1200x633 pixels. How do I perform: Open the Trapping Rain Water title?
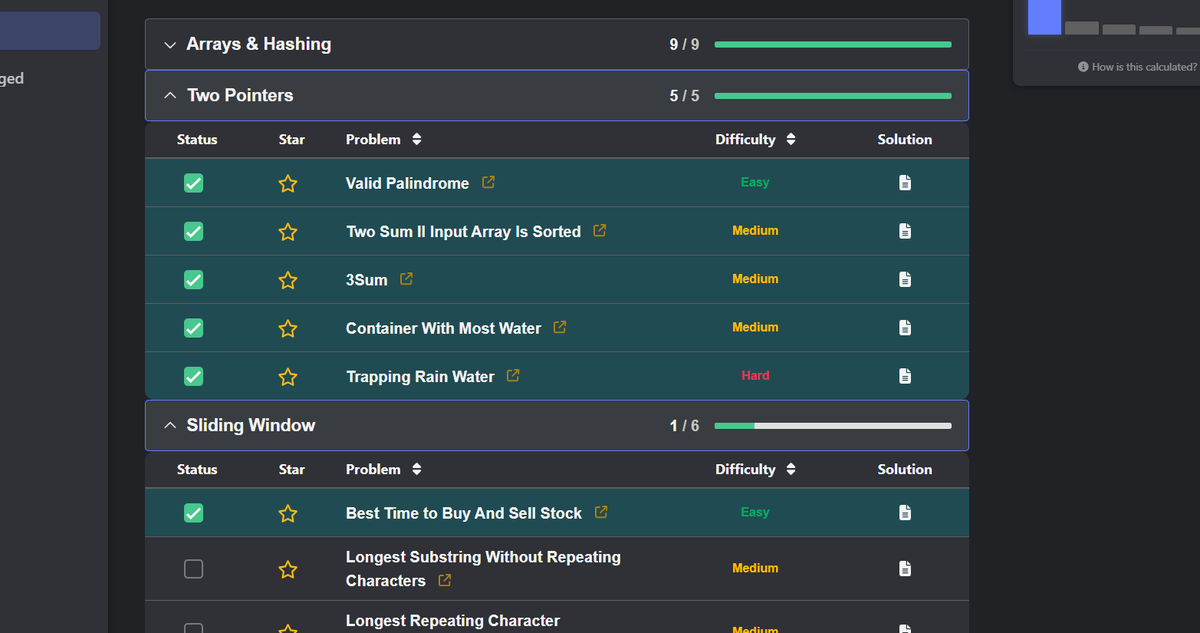(x=420, y=377)
